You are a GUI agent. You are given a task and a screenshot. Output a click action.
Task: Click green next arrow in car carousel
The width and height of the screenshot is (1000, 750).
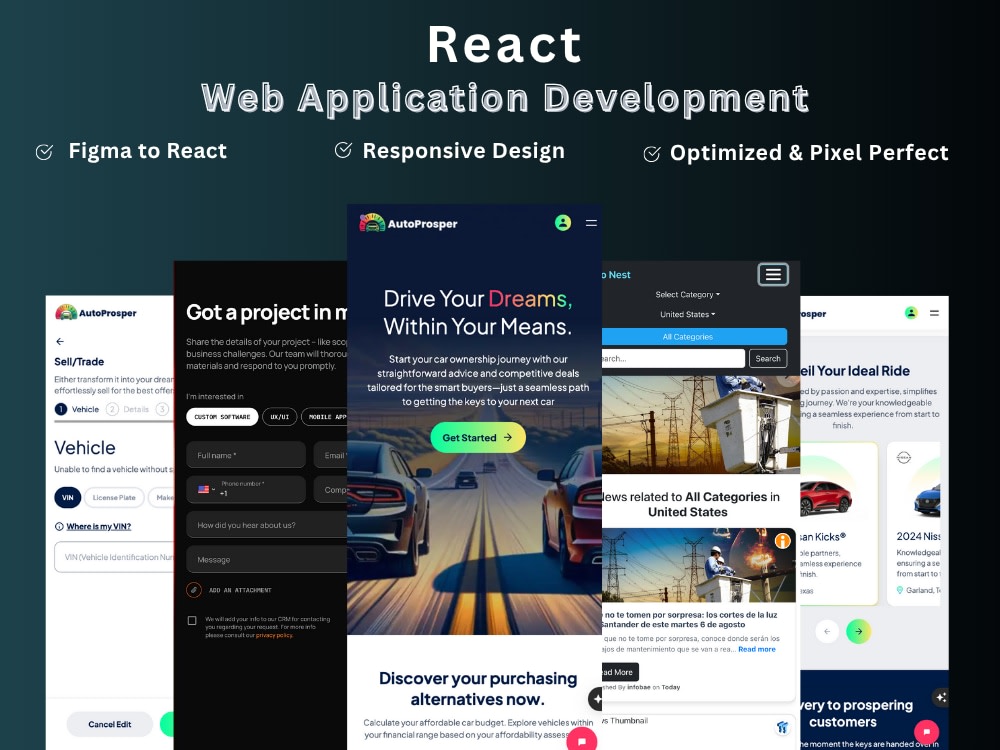858,631
